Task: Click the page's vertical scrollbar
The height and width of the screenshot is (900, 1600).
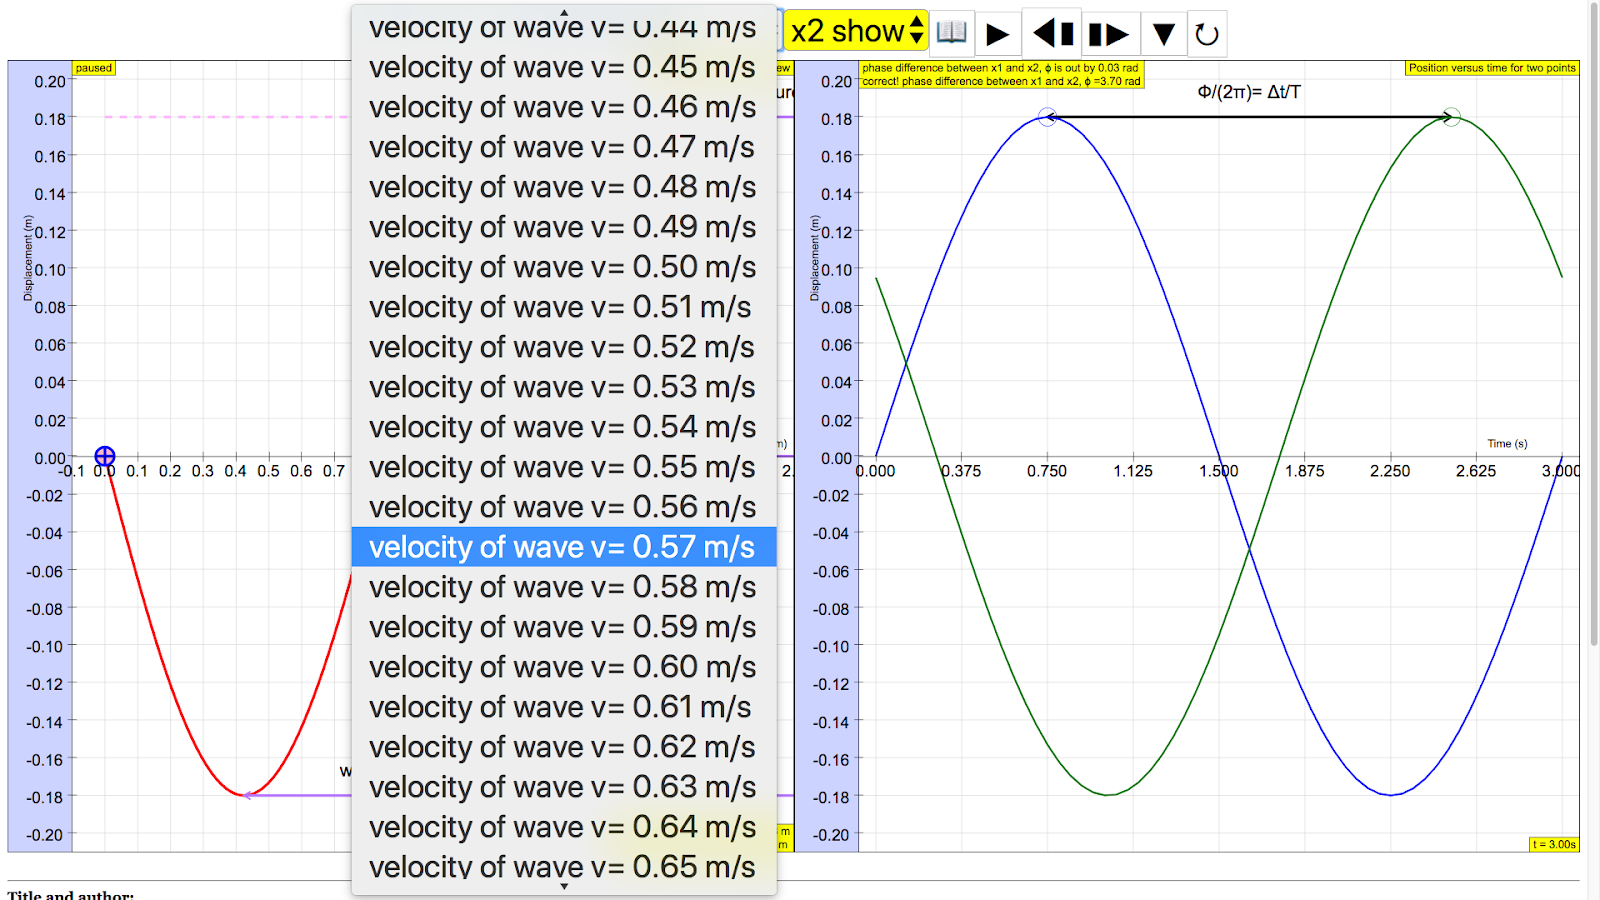Action: (1594, 323)
